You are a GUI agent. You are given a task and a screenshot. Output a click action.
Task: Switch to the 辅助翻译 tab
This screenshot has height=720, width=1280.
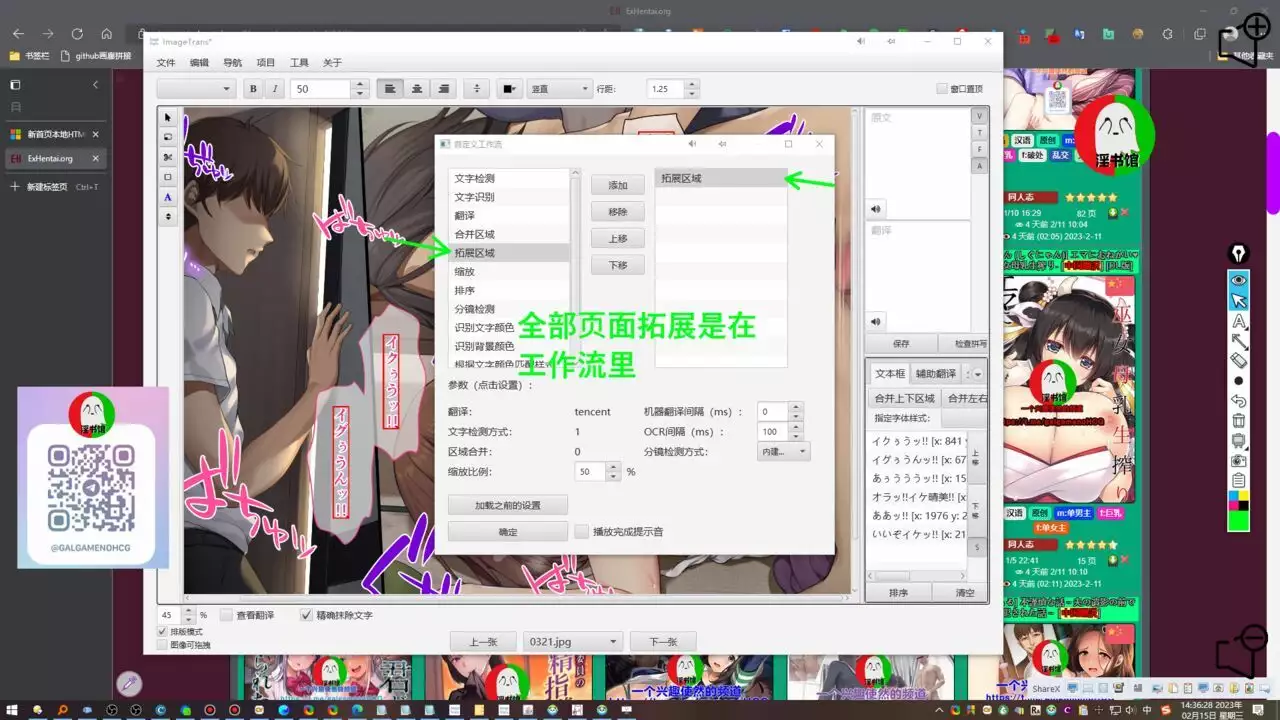[935, 374]
